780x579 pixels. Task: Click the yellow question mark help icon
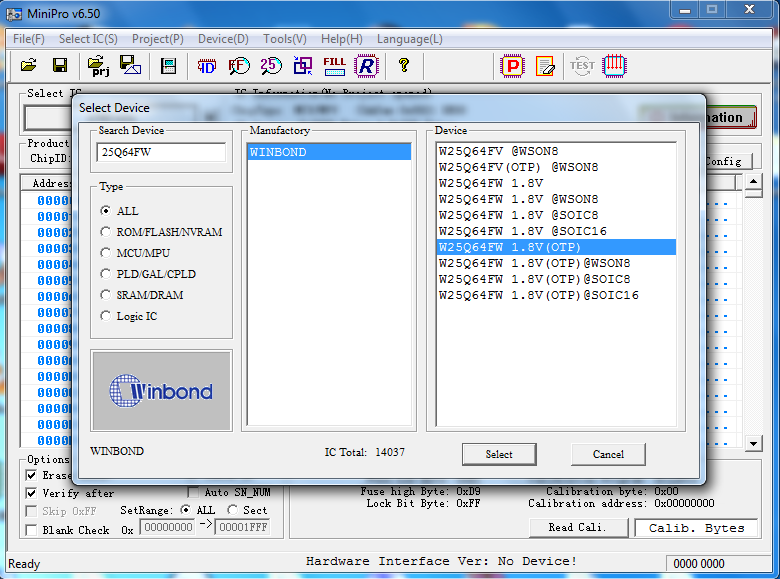(x=403, y=65)
